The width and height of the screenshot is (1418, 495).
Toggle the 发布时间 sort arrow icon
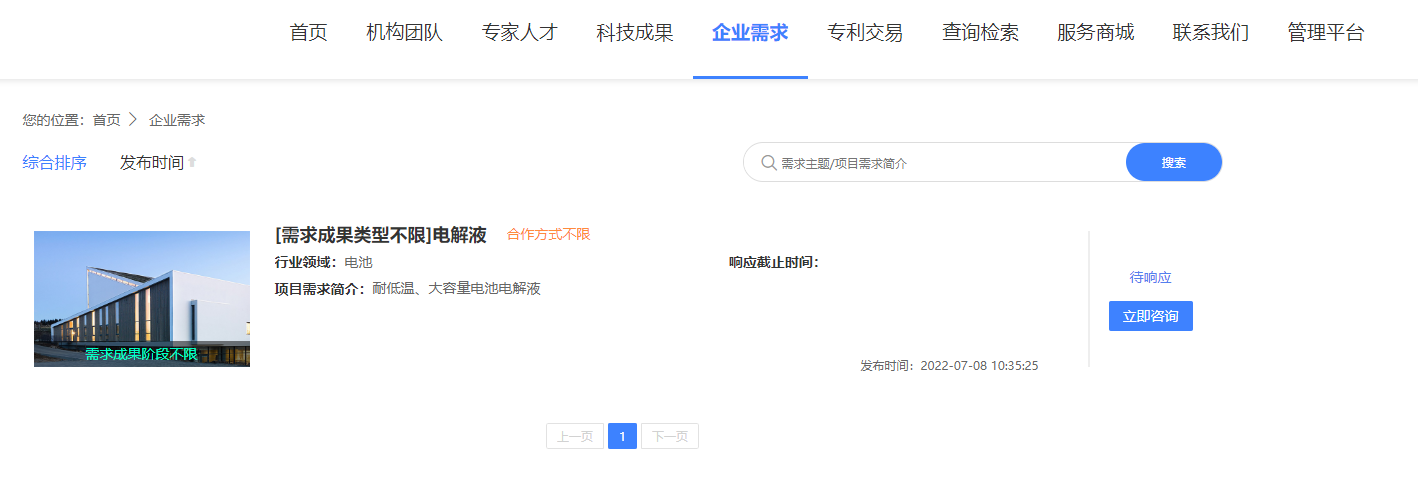pos(193,163)
